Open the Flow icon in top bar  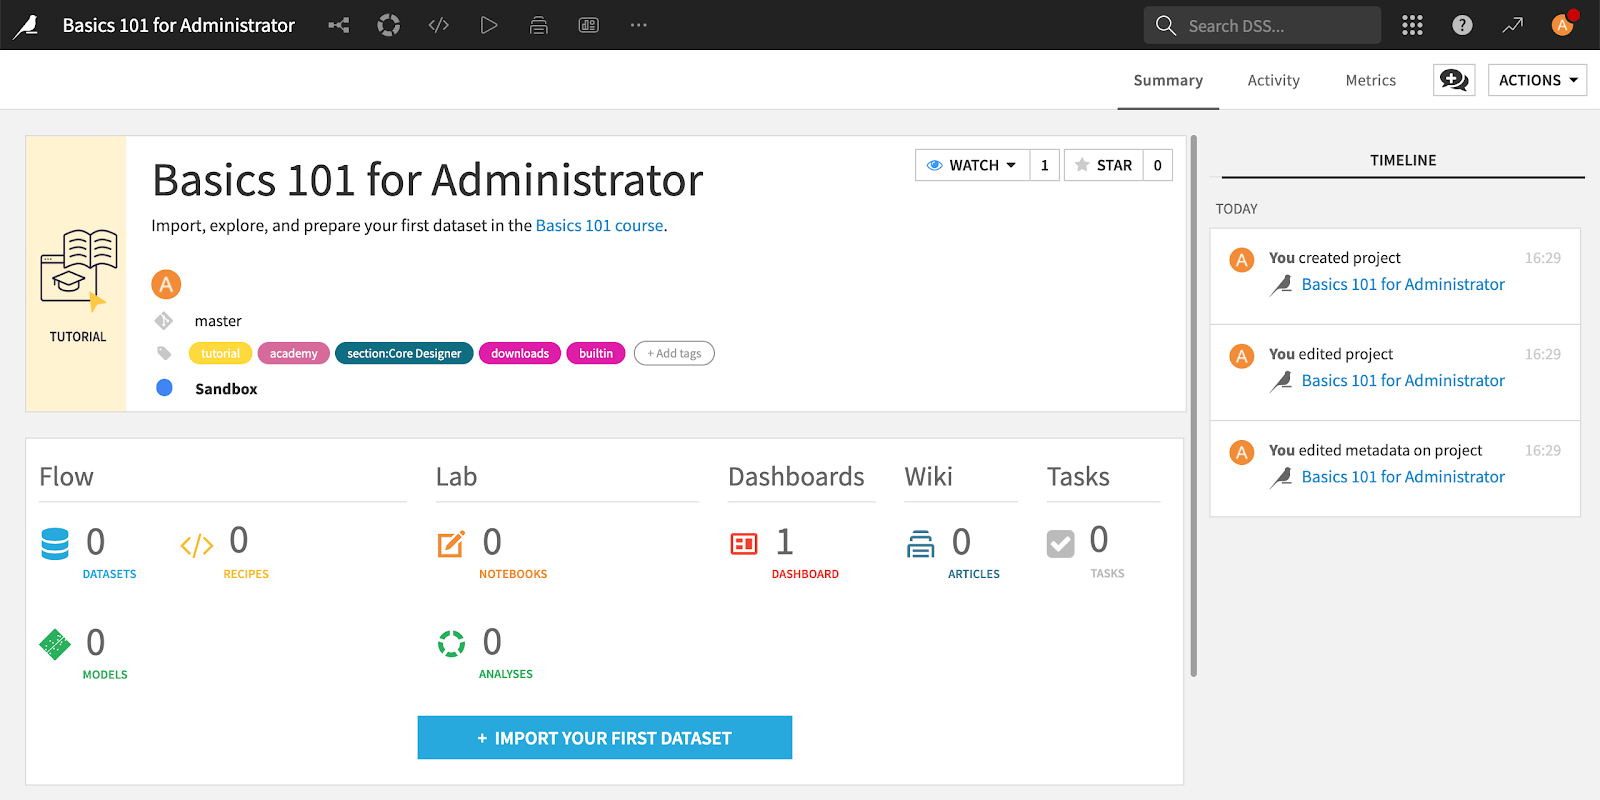click(x=339, y=25)
